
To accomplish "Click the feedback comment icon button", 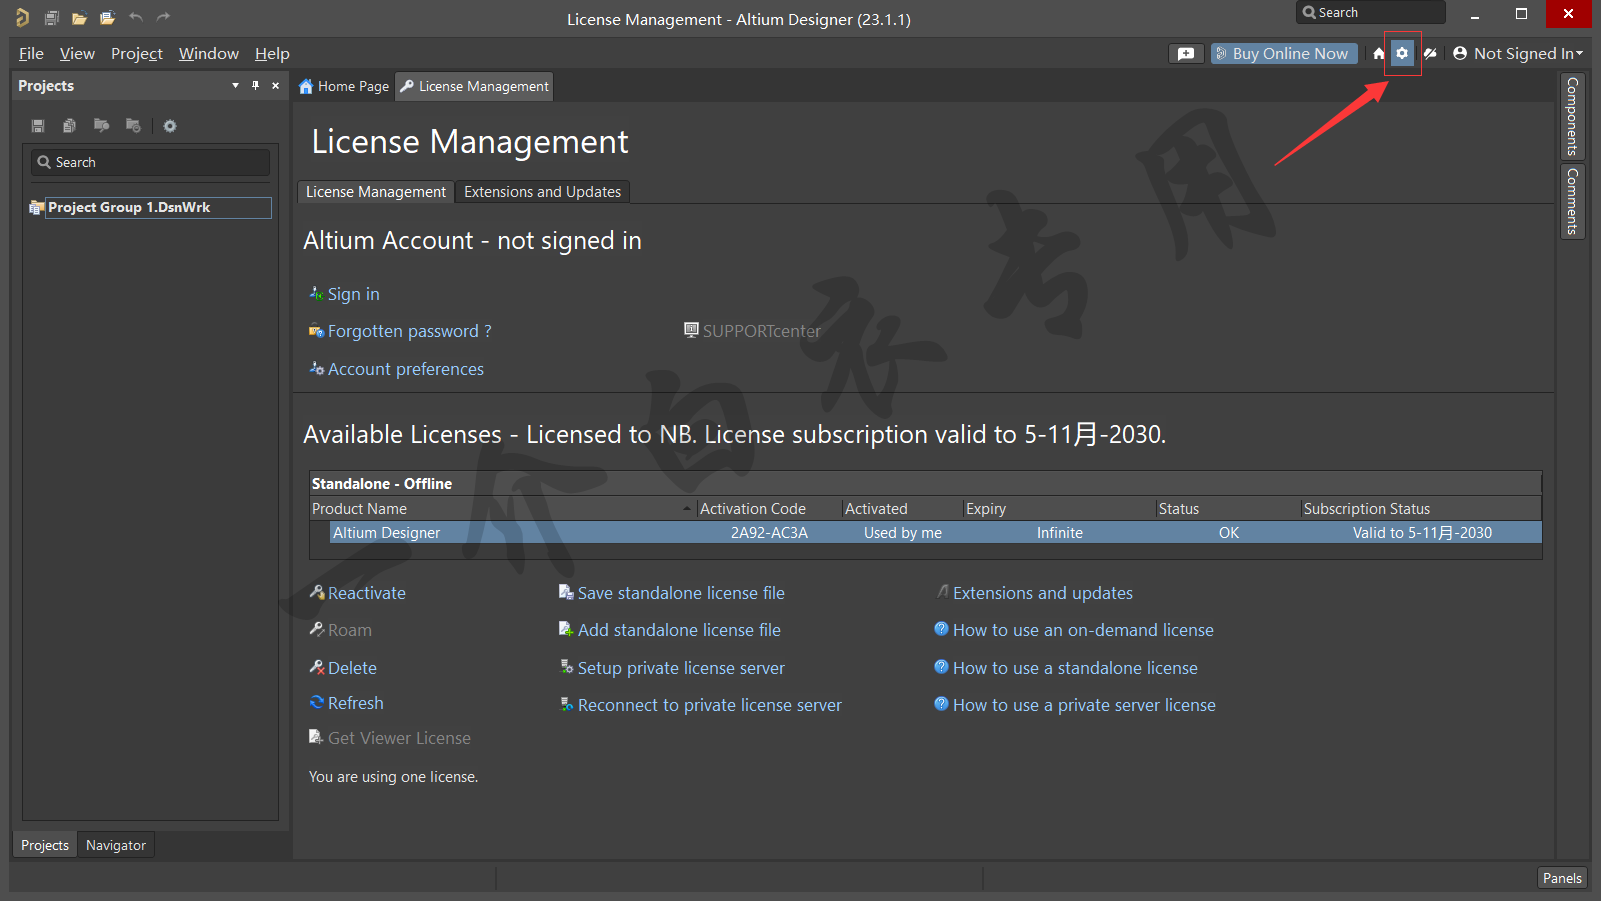I will coord(1186,54).
